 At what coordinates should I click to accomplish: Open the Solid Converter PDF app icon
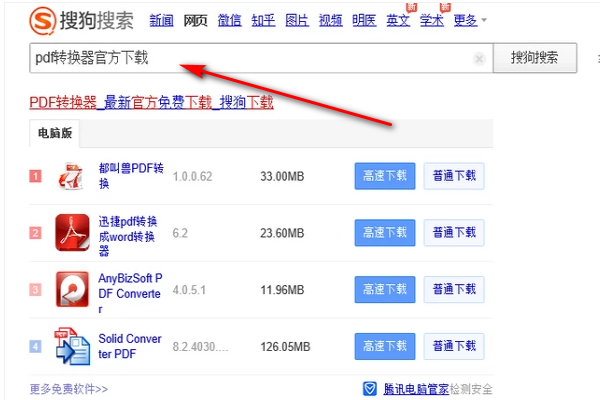[72, 346]
